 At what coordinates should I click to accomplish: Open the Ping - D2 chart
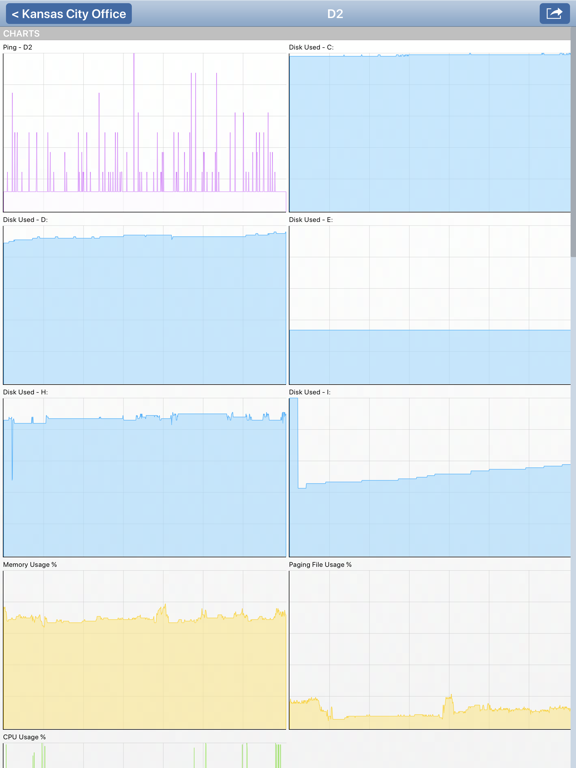click(144, 133)
